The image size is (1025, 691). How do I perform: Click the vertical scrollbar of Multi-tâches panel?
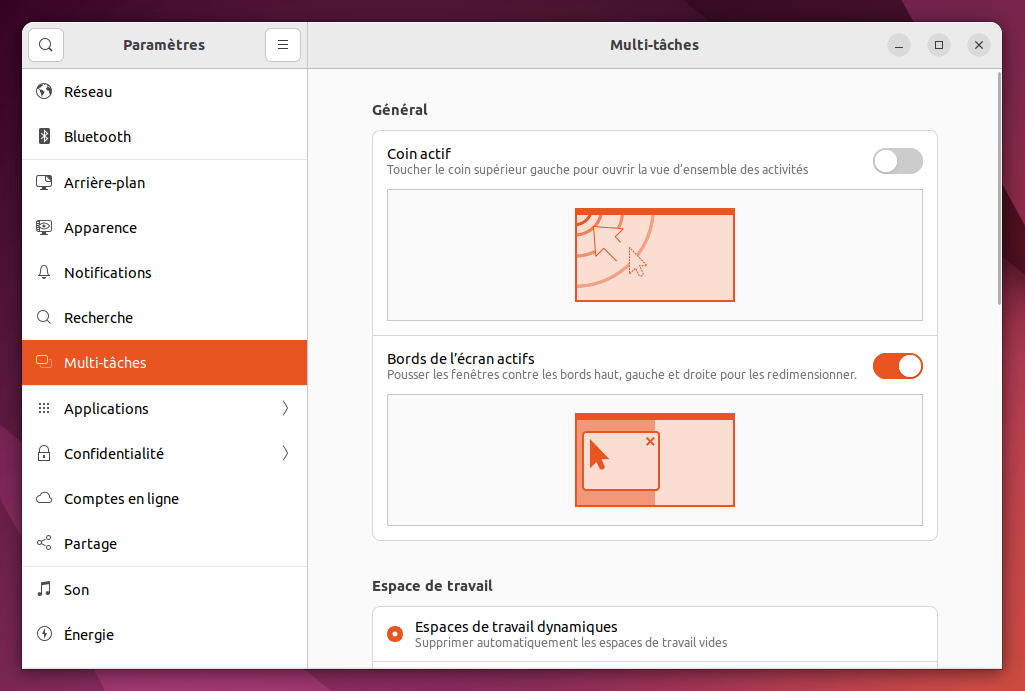[999, 188]
